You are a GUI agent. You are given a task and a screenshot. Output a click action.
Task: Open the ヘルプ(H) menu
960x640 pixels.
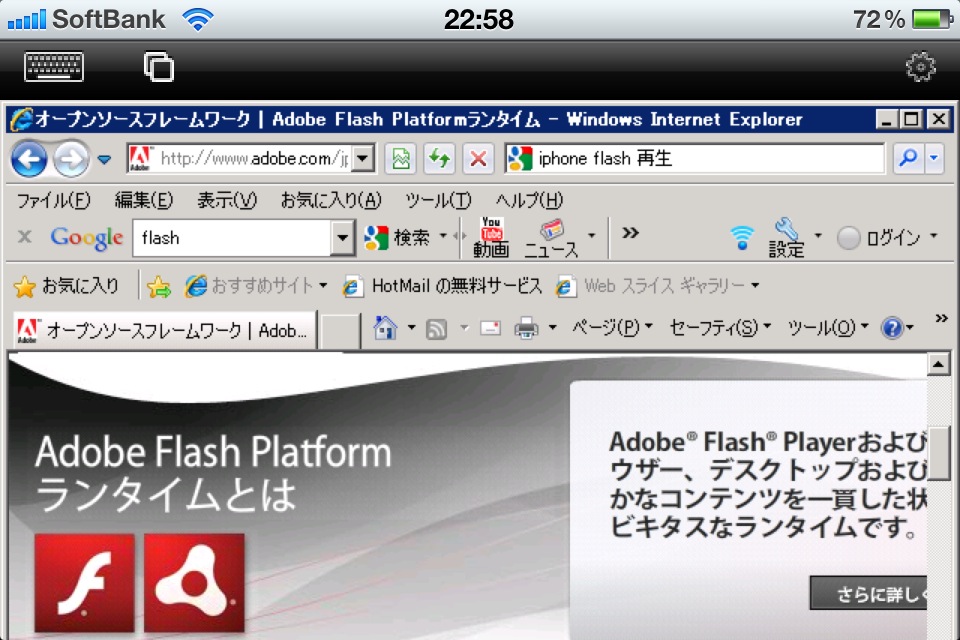(529, 200)
